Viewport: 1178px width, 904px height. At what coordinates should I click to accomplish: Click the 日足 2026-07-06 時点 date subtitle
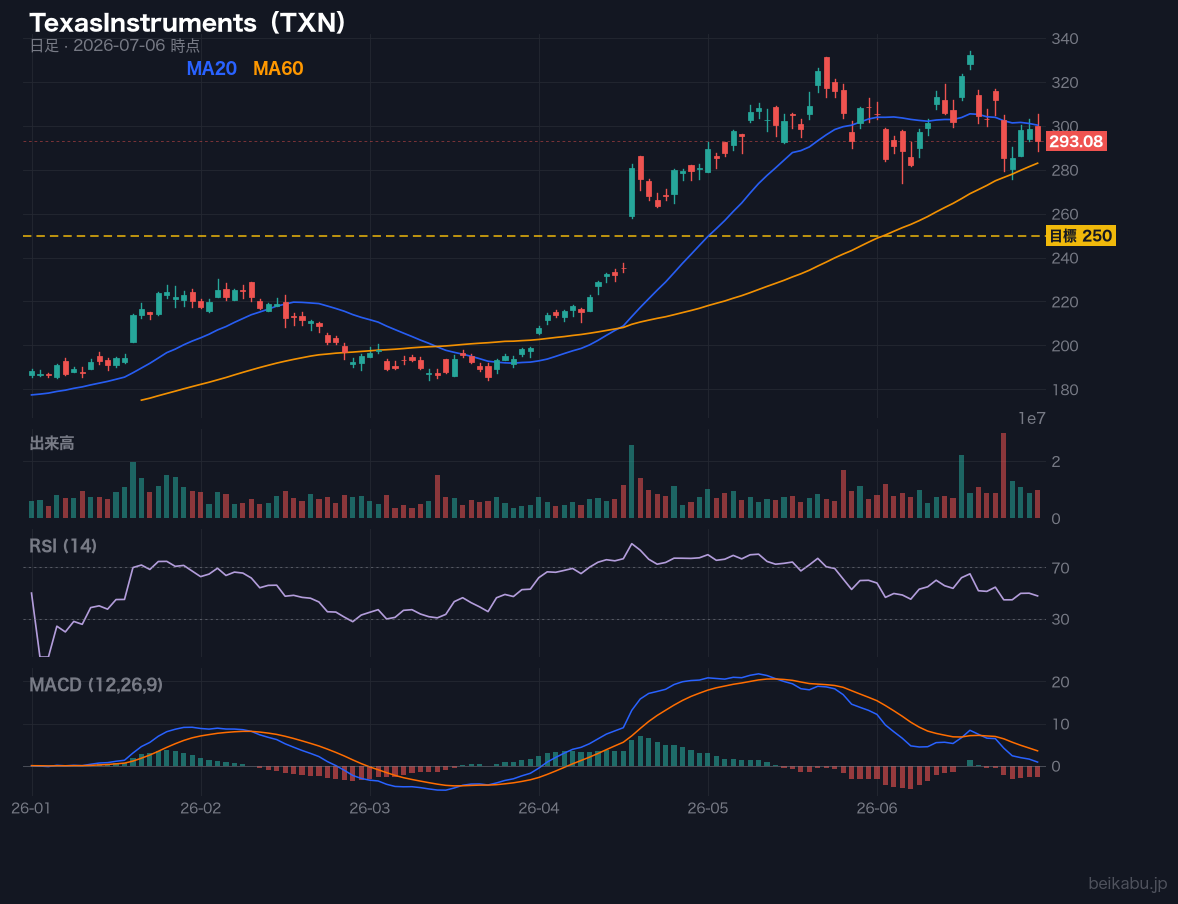coord(115,45)
